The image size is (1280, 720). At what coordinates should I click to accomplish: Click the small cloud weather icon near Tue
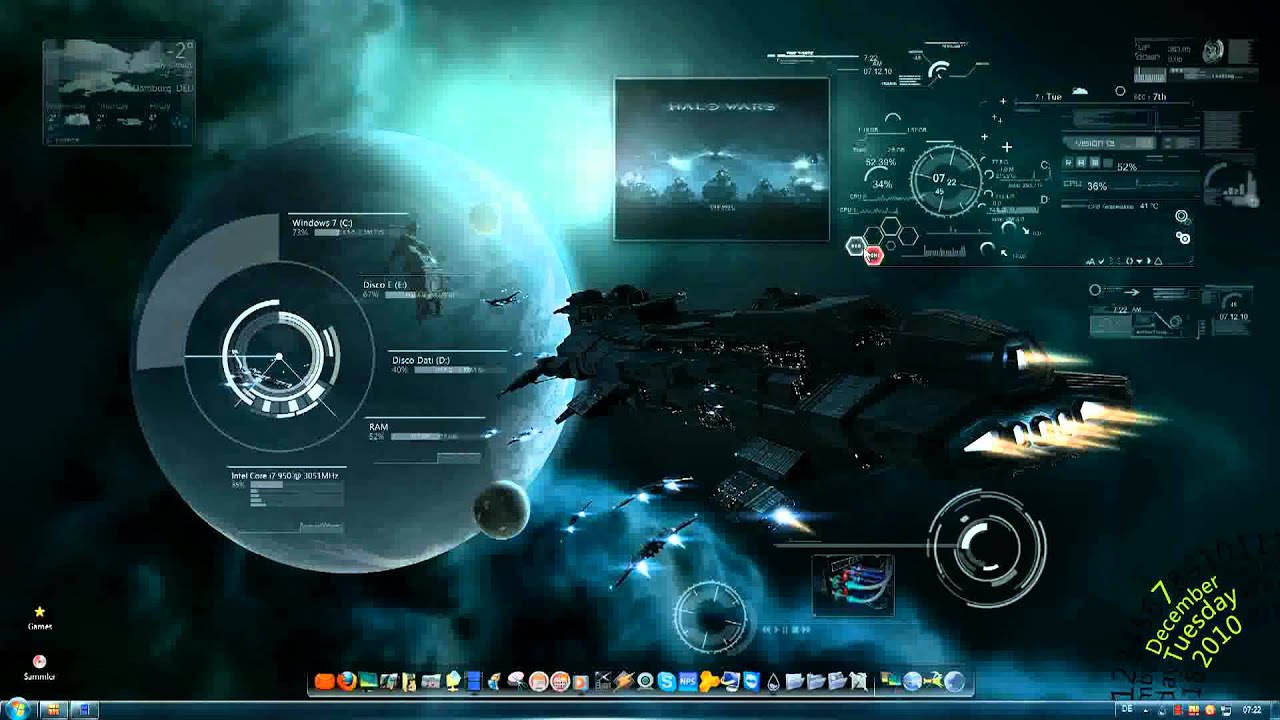[x=1080, y=91]
